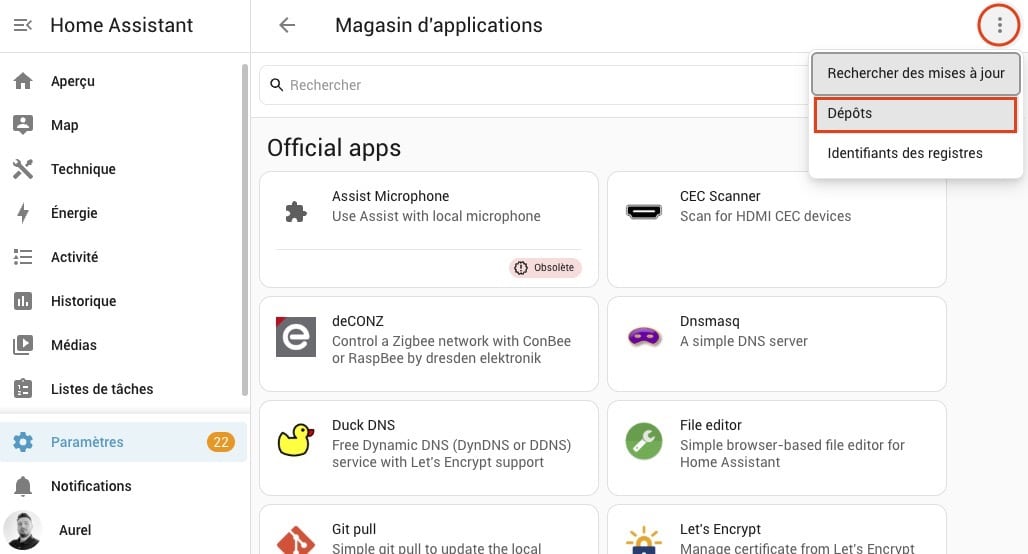Click the back arrow icon
The height and width of the screenshot is (554, 1028).
coord(287,26)
